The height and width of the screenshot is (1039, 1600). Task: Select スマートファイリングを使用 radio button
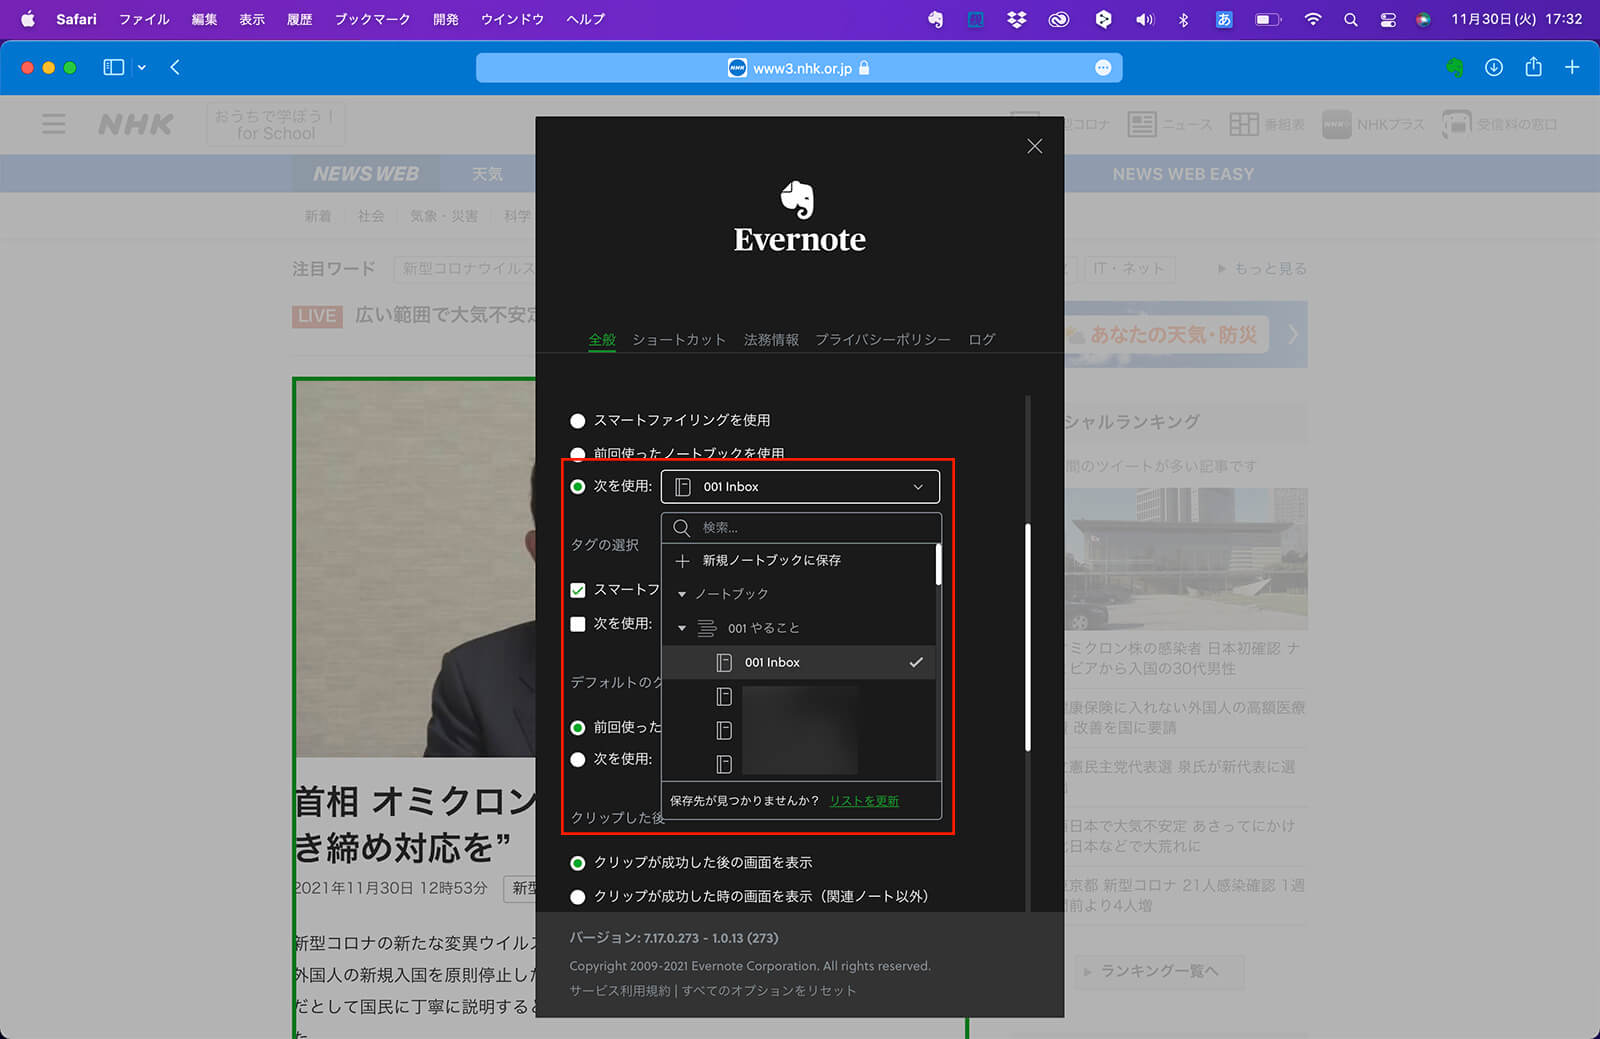pos(577,421)
